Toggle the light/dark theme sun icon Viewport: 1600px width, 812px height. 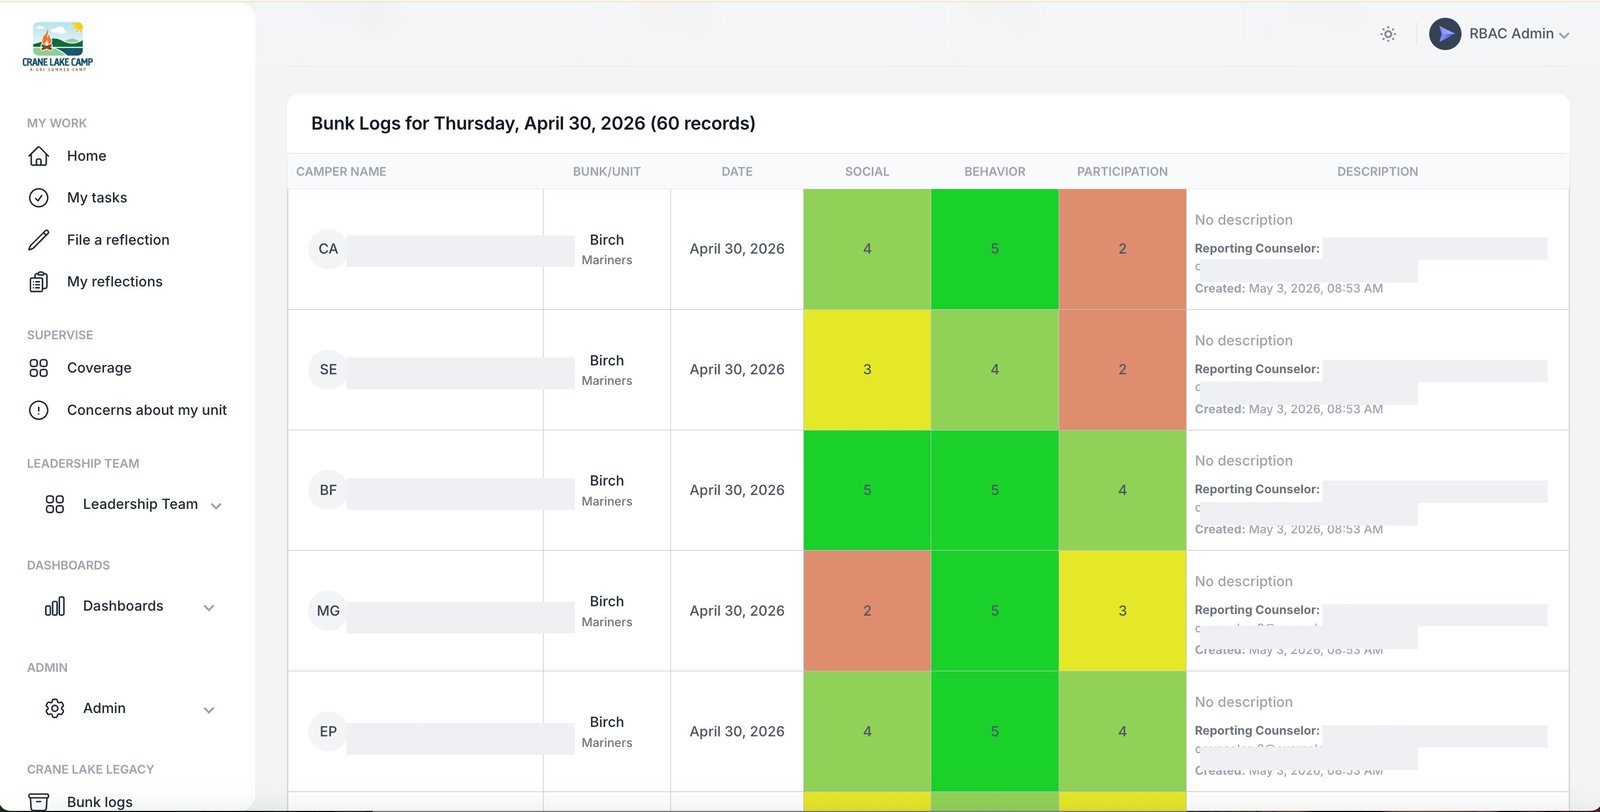pos(1388,34)
